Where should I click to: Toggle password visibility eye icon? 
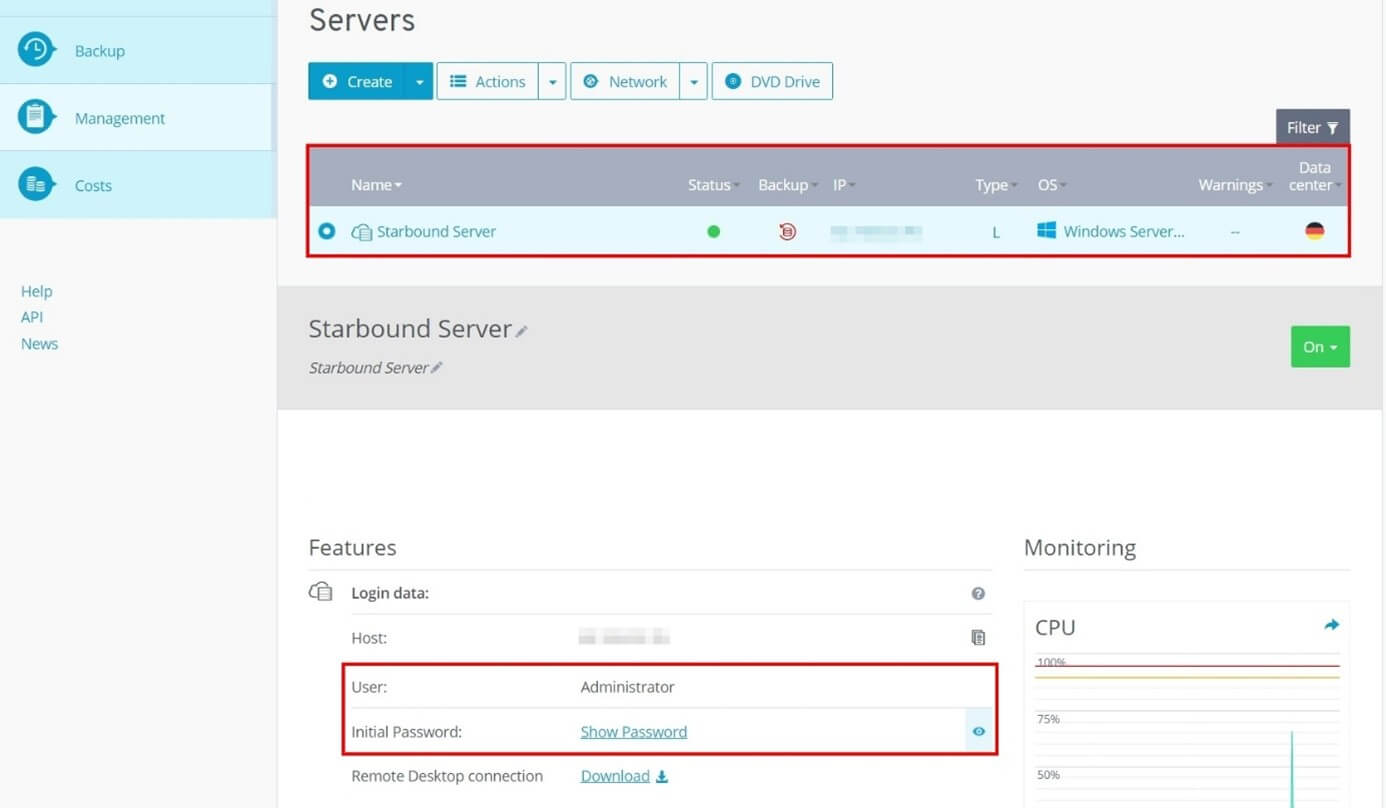pyautogui.click(x=978, y=731)
